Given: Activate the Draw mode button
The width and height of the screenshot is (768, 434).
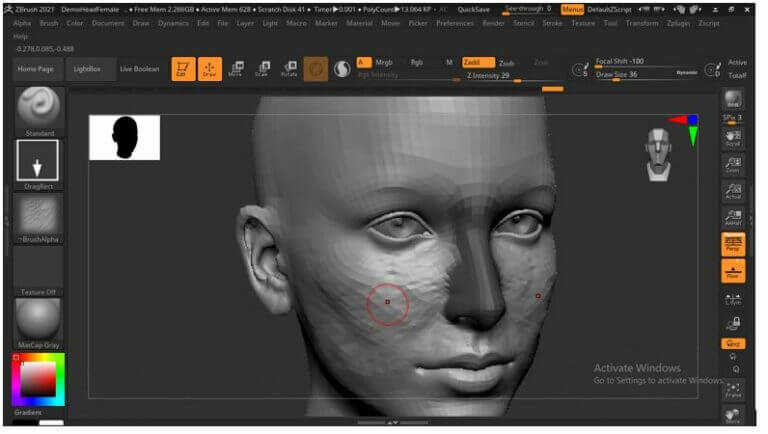Looking at the screenshot, I should 210,69.
